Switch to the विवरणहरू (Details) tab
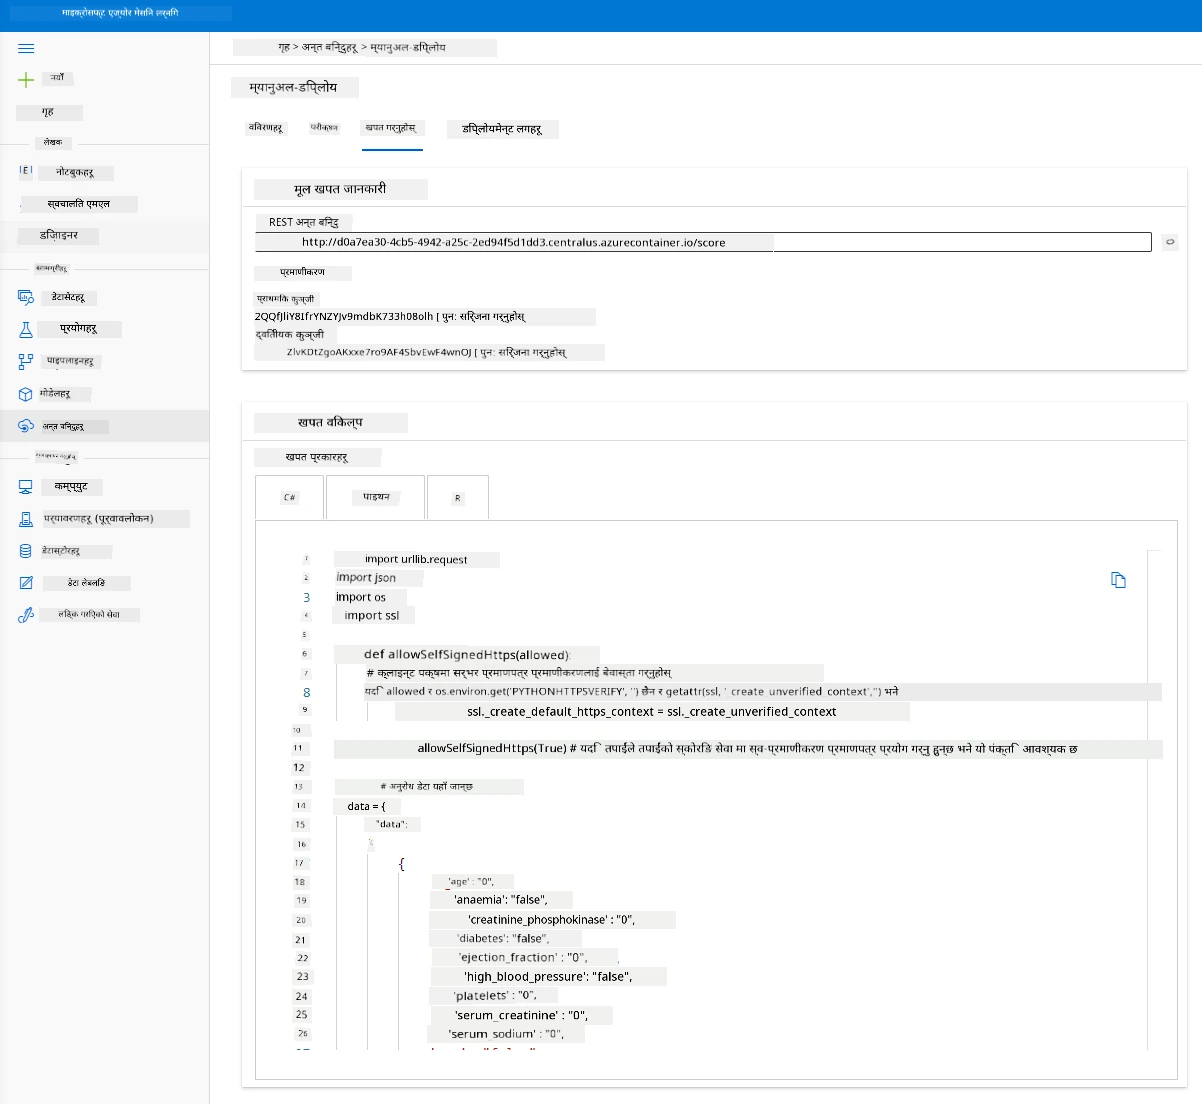Viewport: 1202px width, 1104px height. 266,128
